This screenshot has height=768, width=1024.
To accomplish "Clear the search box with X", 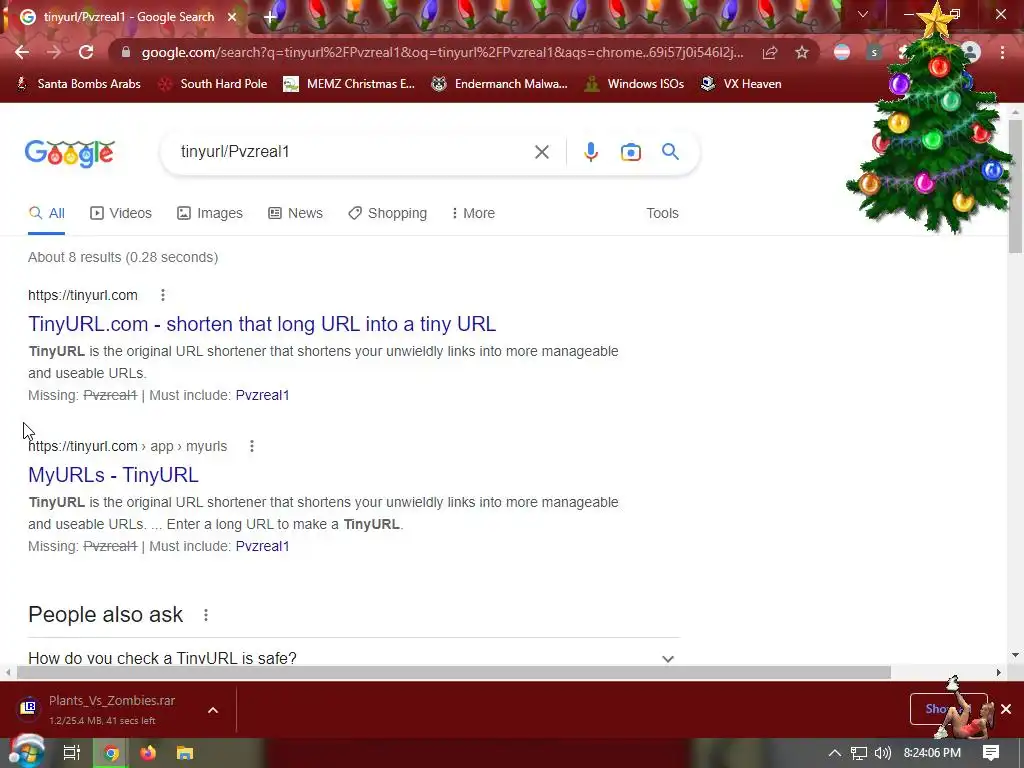I will coord(541,152).
